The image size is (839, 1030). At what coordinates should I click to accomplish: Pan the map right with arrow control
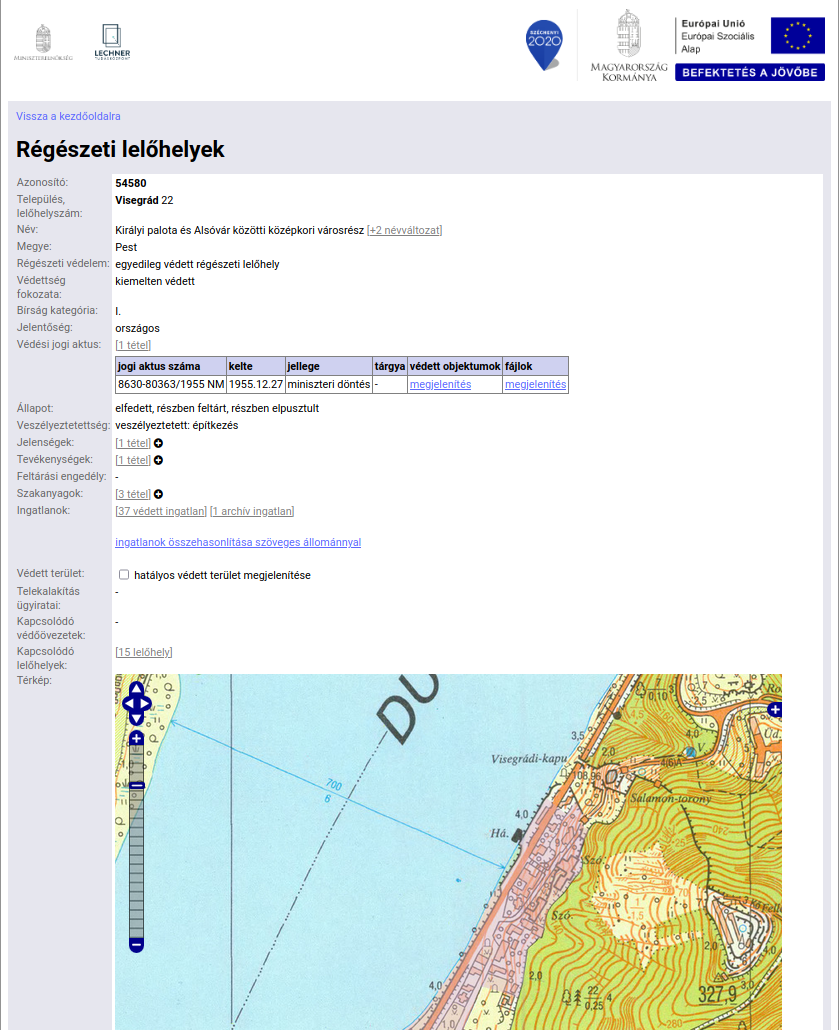point(145,704)
